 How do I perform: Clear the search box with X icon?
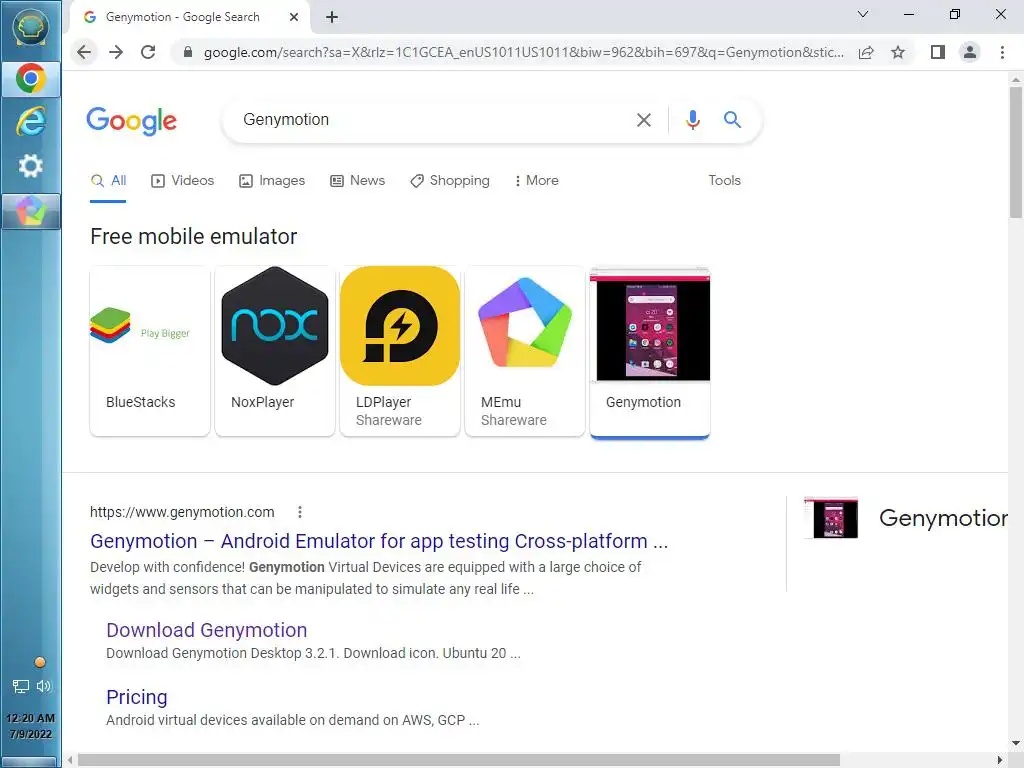click(644, 120)
